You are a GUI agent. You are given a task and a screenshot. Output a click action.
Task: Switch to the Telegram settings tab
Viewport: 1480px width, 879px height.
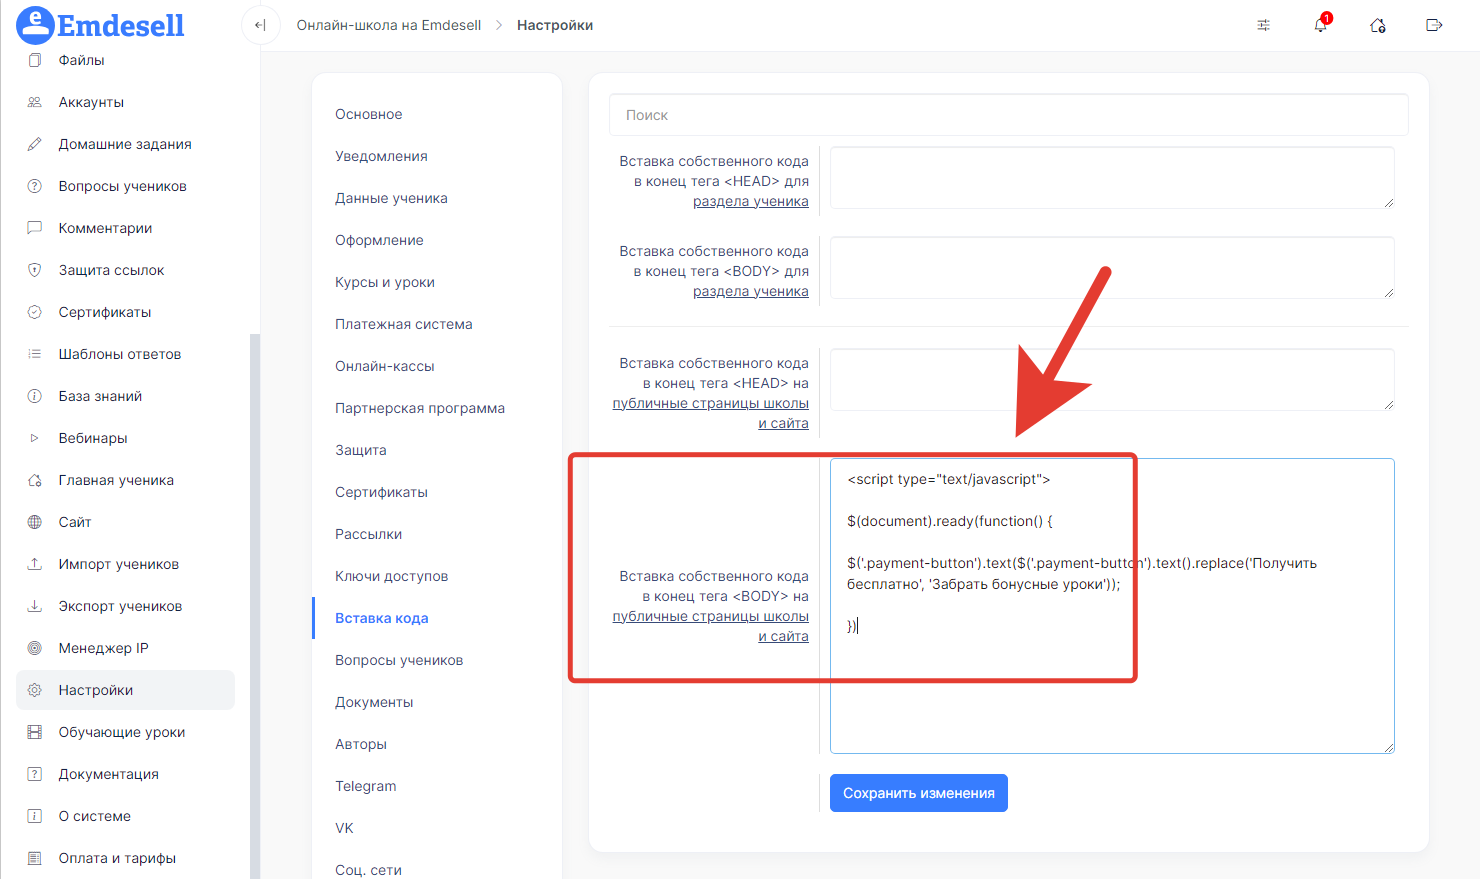click(365, 786)
